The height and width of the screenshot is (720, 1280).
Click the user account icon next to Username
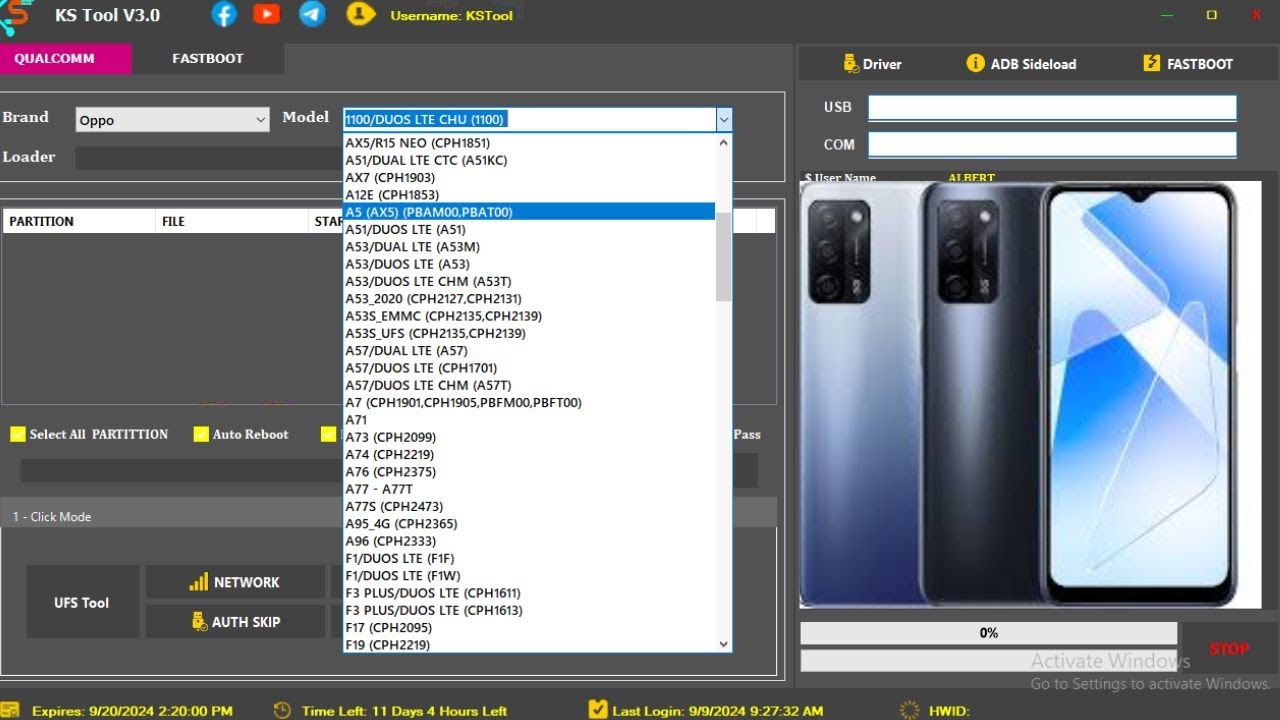coord(359,14)
